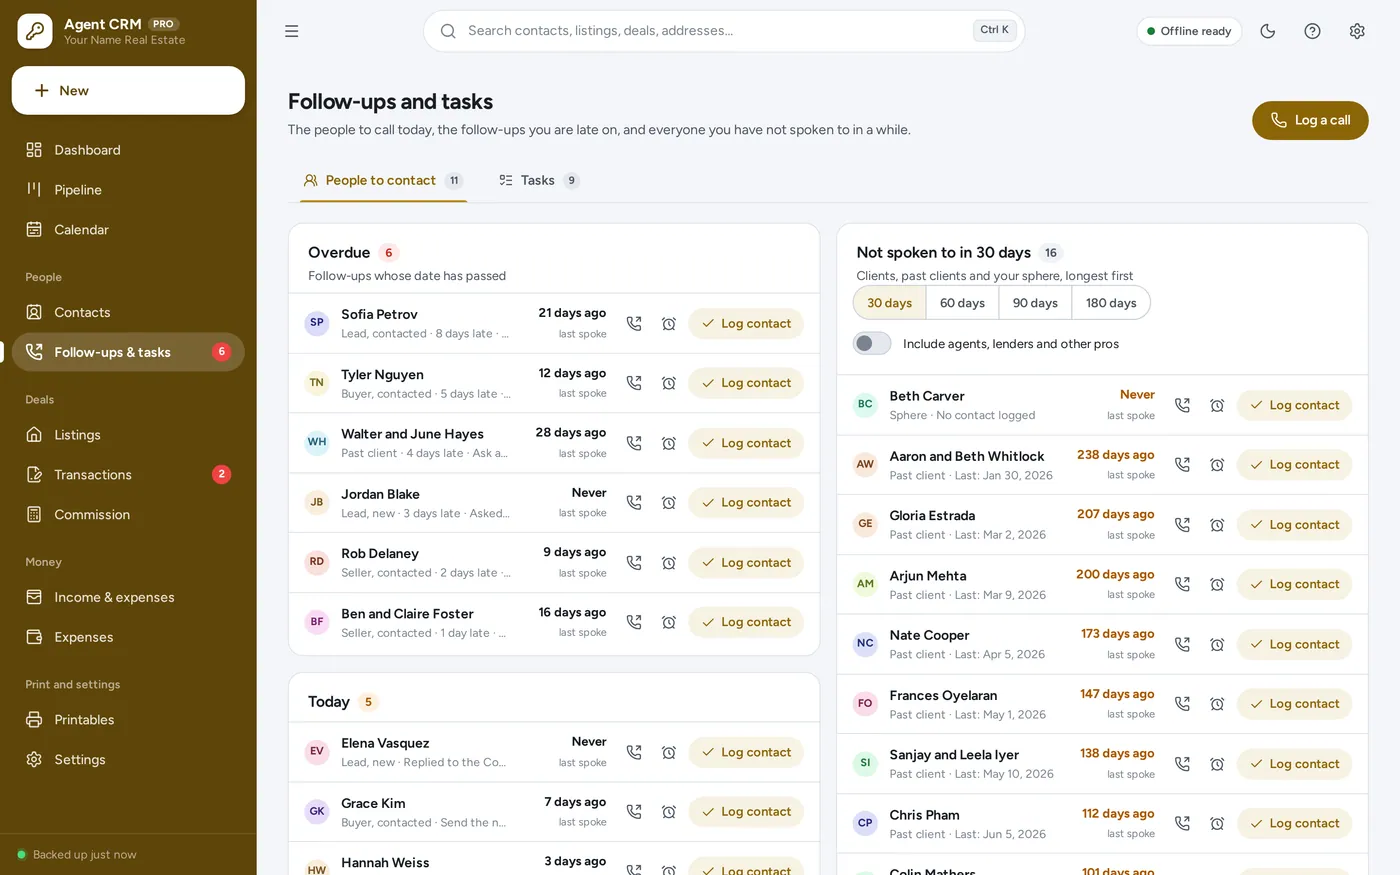Image resolution: width=1400 pixels, height=875 pixels.
Task: Go to Pipeline in the sidebar
Action: click(x=128, y=190)
